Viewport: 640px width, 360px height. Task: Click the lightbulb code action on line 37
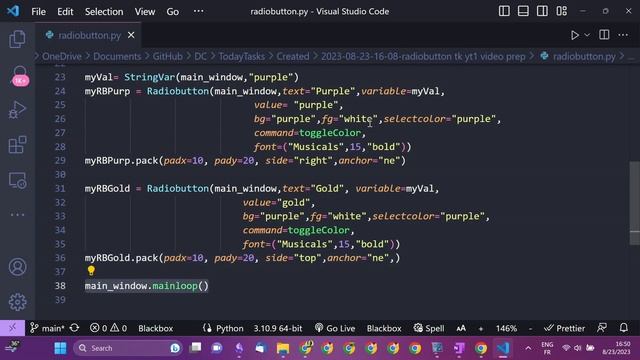tap(91, 271)
